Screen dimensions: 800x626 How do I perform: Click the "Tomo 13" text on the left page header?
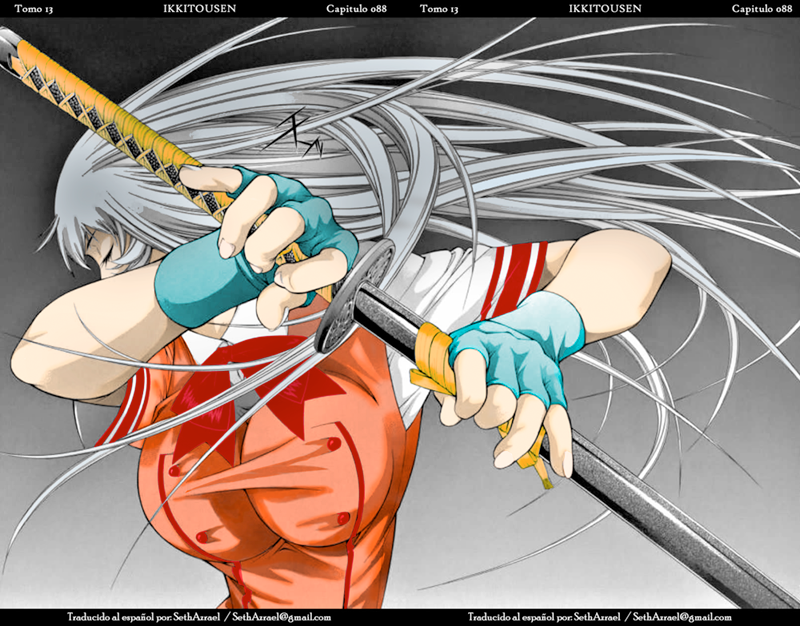pyautogui.click(x=34, y=9)
